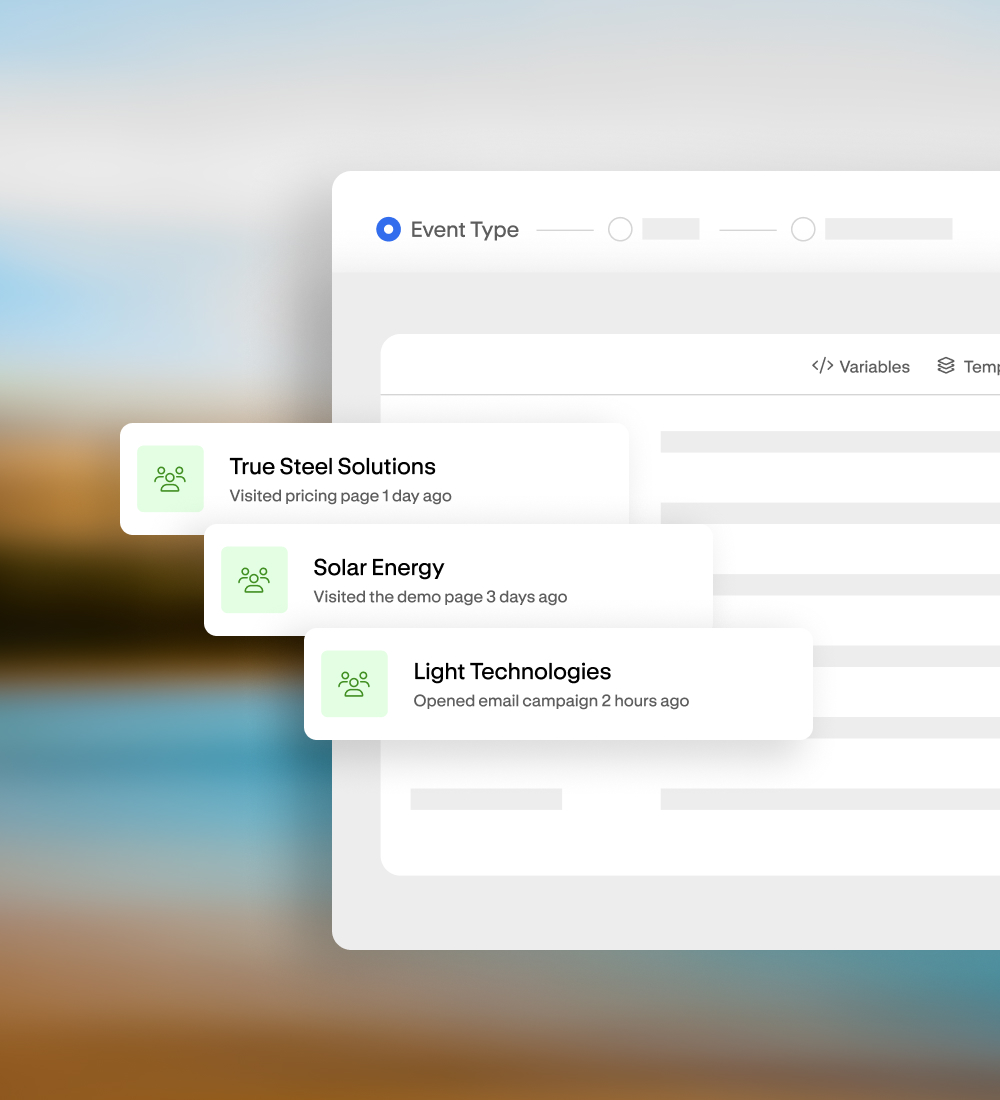Click the green team icon on True Steel Solutions card

click(170, 479)
